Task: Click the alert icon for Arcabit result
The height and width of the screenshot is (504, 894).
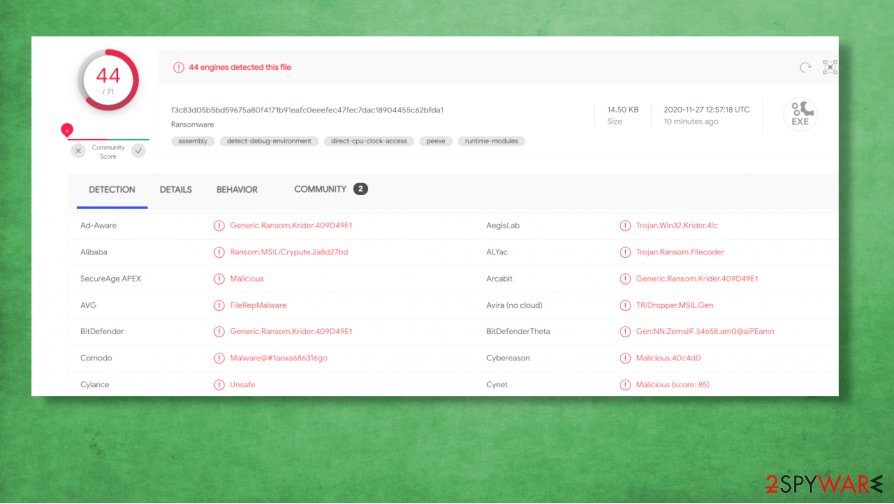Action: pos(625,279)
